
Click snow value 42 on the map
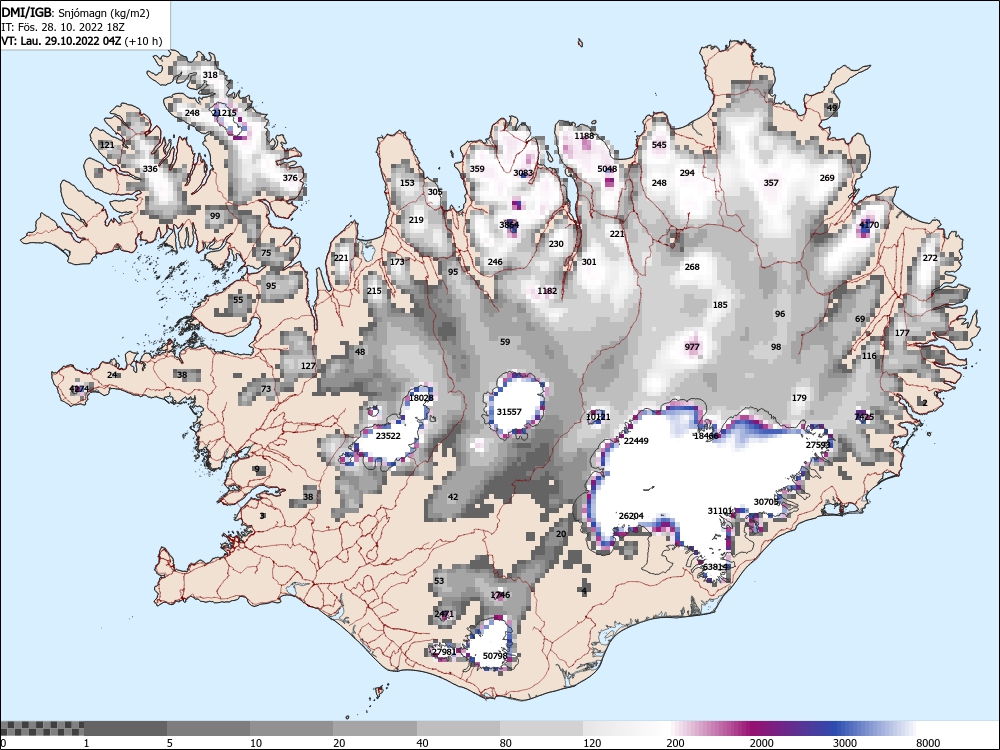453,497
